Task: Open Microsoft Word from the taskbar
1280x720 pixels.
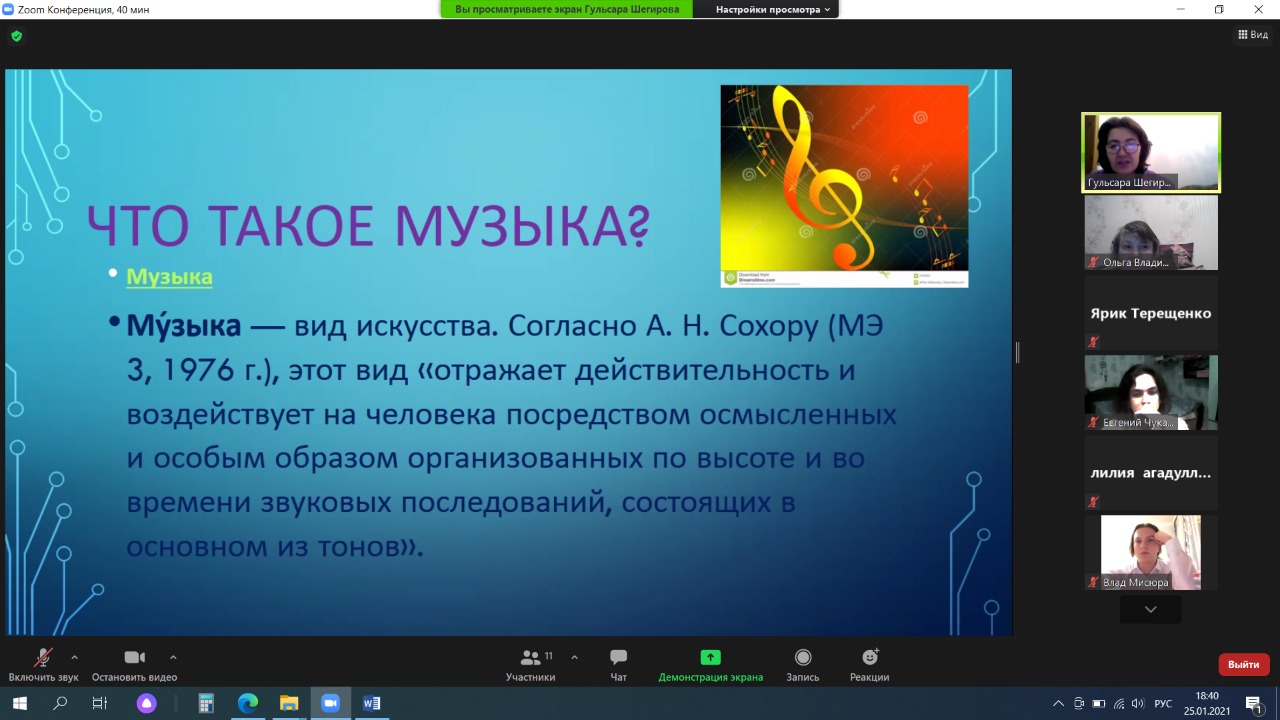Action: pos(371,703)
